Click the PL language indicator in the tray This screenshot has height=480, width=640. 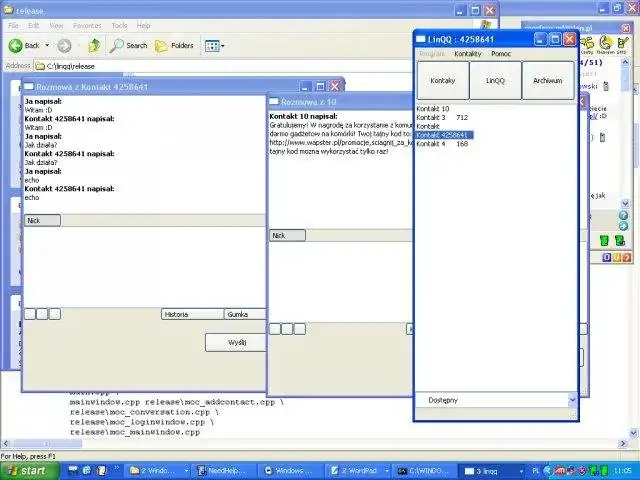pos(536,471)
